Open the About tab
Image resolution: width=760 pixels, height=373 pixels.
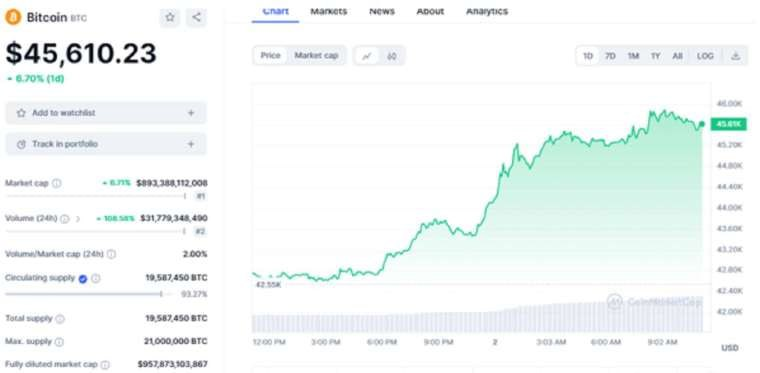point(430,11)
